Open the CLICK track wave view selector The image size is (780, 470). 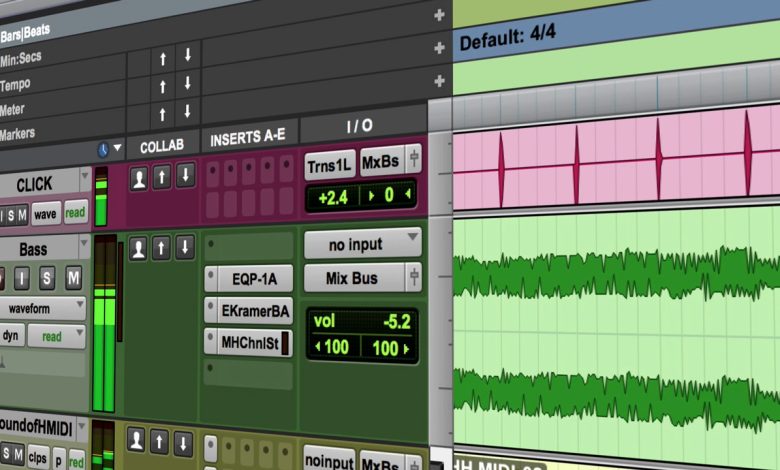46,214
